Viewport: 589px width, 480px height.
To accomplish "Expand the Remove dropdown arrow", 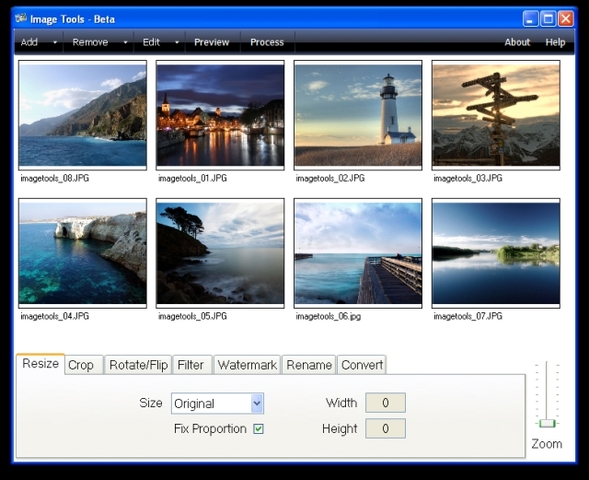I will pos(125,42).
